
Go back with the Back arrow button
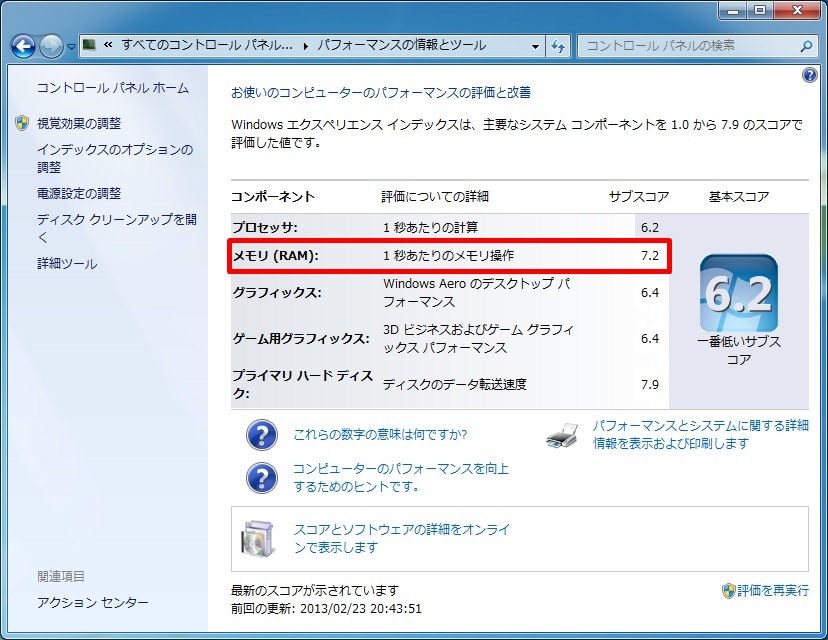pos(24,46)
